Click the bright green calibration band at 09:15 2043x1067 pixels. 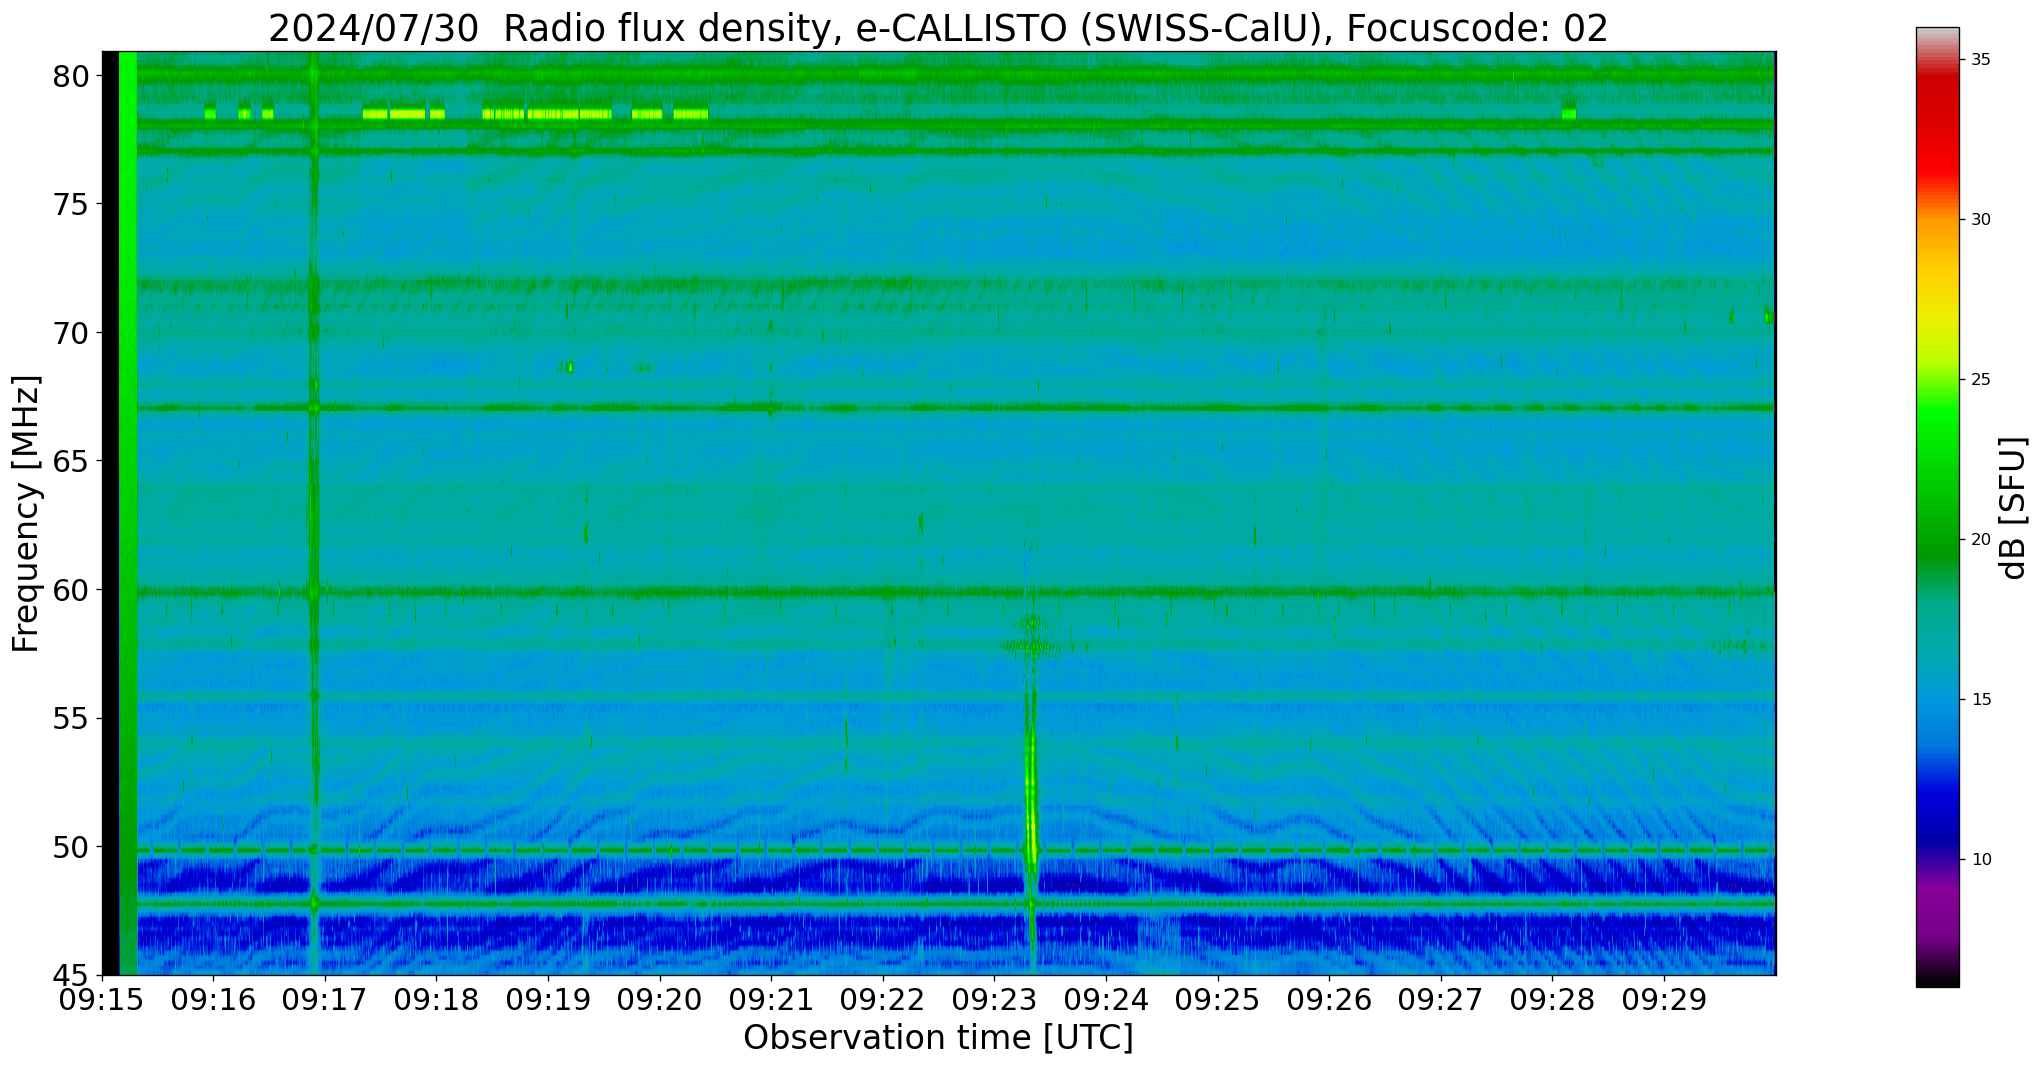pyautogui.click(x=128, y=513)
